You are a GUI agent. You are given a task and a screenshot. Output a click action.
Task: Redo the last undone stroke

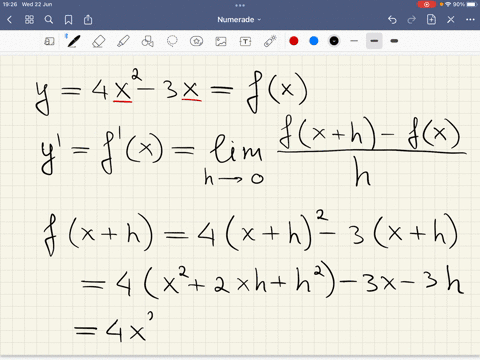[412, 20]
